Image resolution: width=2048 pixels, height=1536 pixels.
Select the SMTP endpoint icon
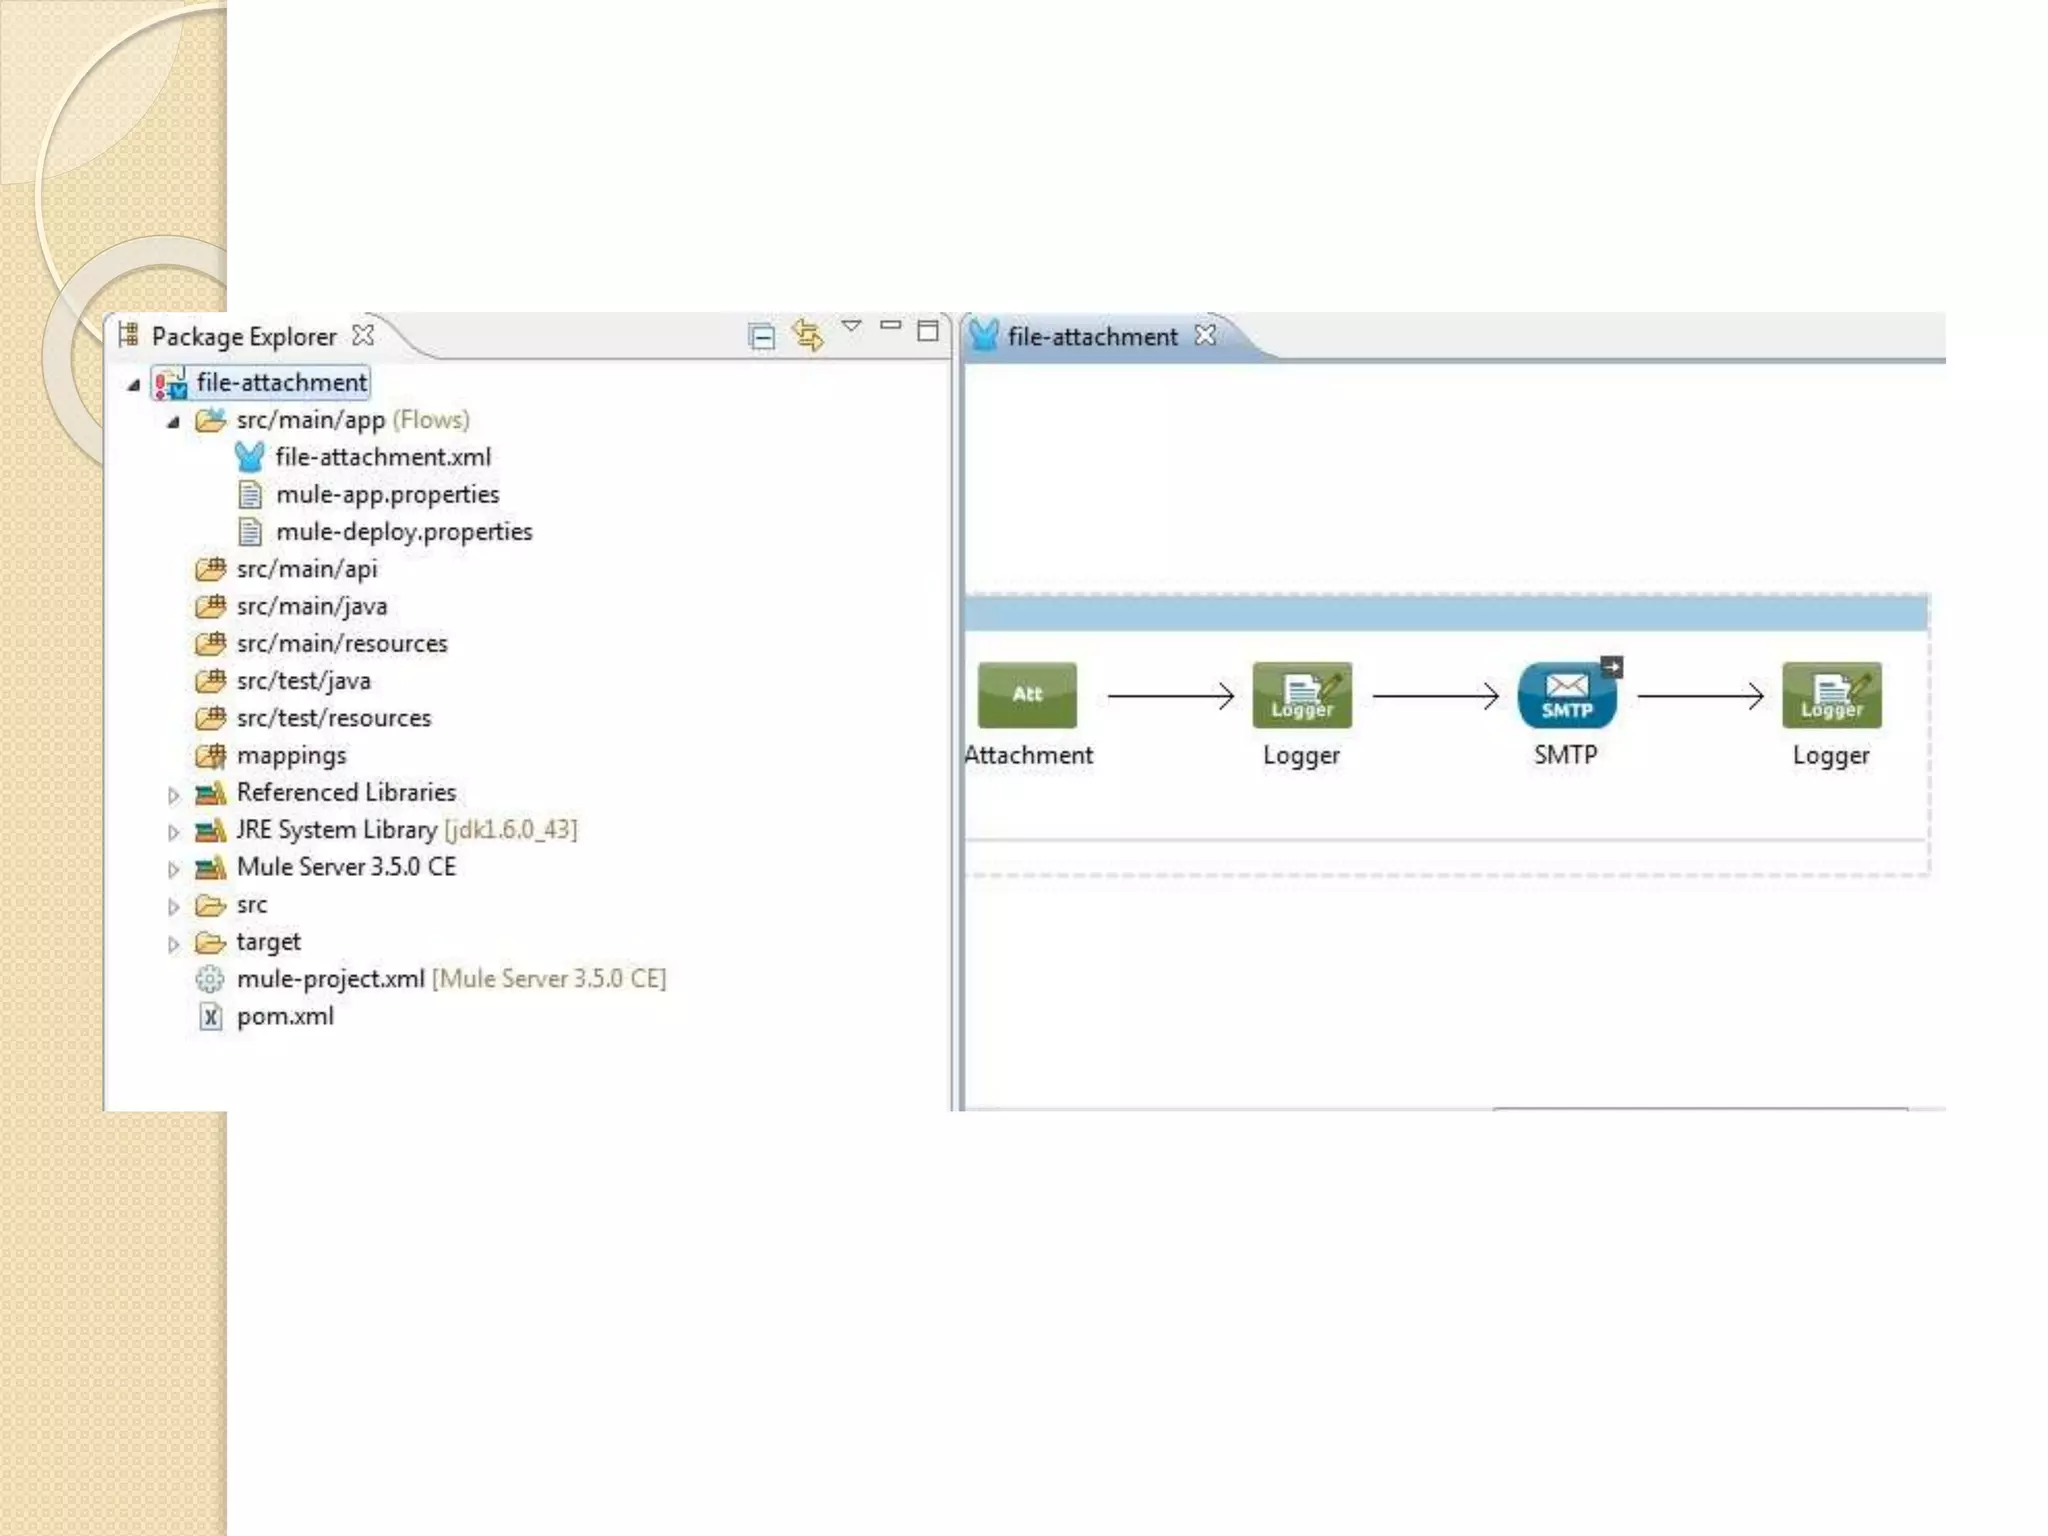pos(1566,696)
